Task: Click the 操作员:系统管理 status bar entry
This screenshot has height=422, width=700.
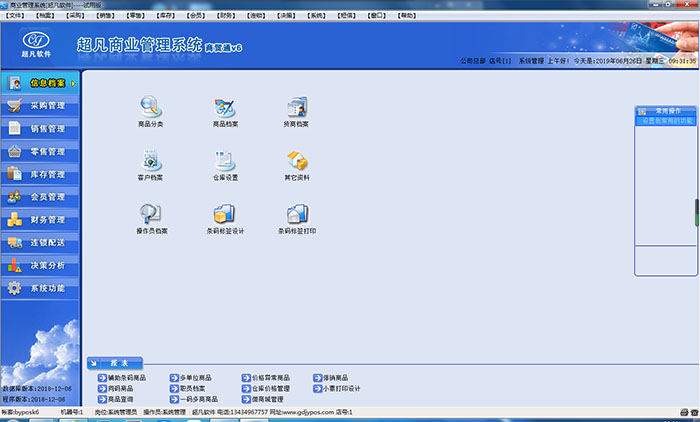Action: 164,412
